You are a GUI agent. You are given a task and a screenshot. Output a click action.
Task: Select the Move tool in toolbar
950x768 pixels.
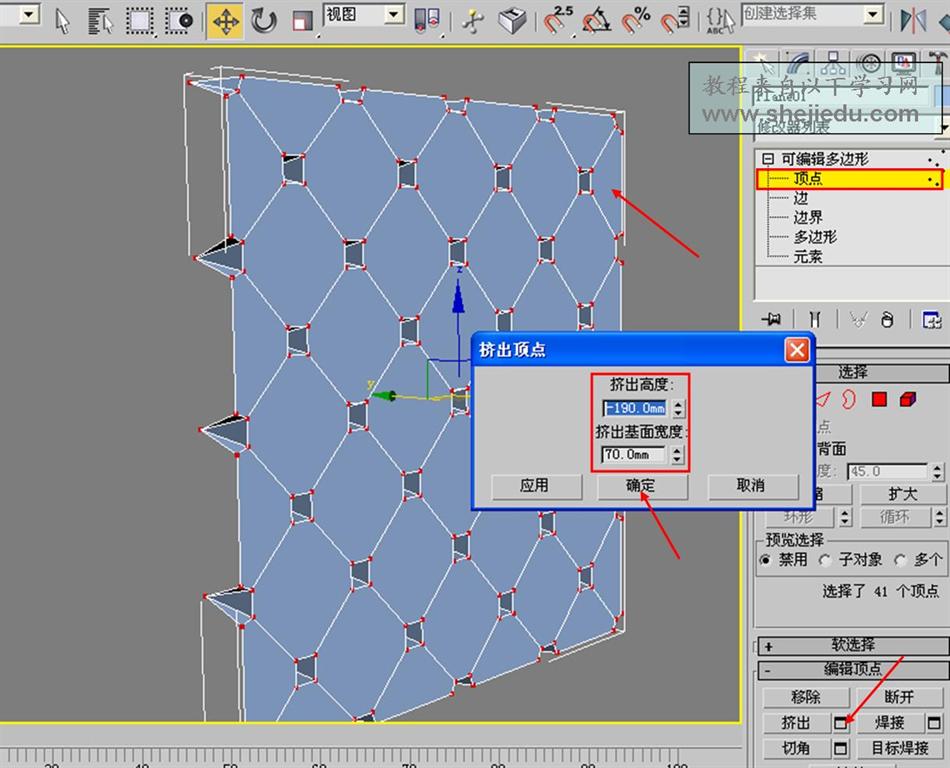(x=225, y=20)
